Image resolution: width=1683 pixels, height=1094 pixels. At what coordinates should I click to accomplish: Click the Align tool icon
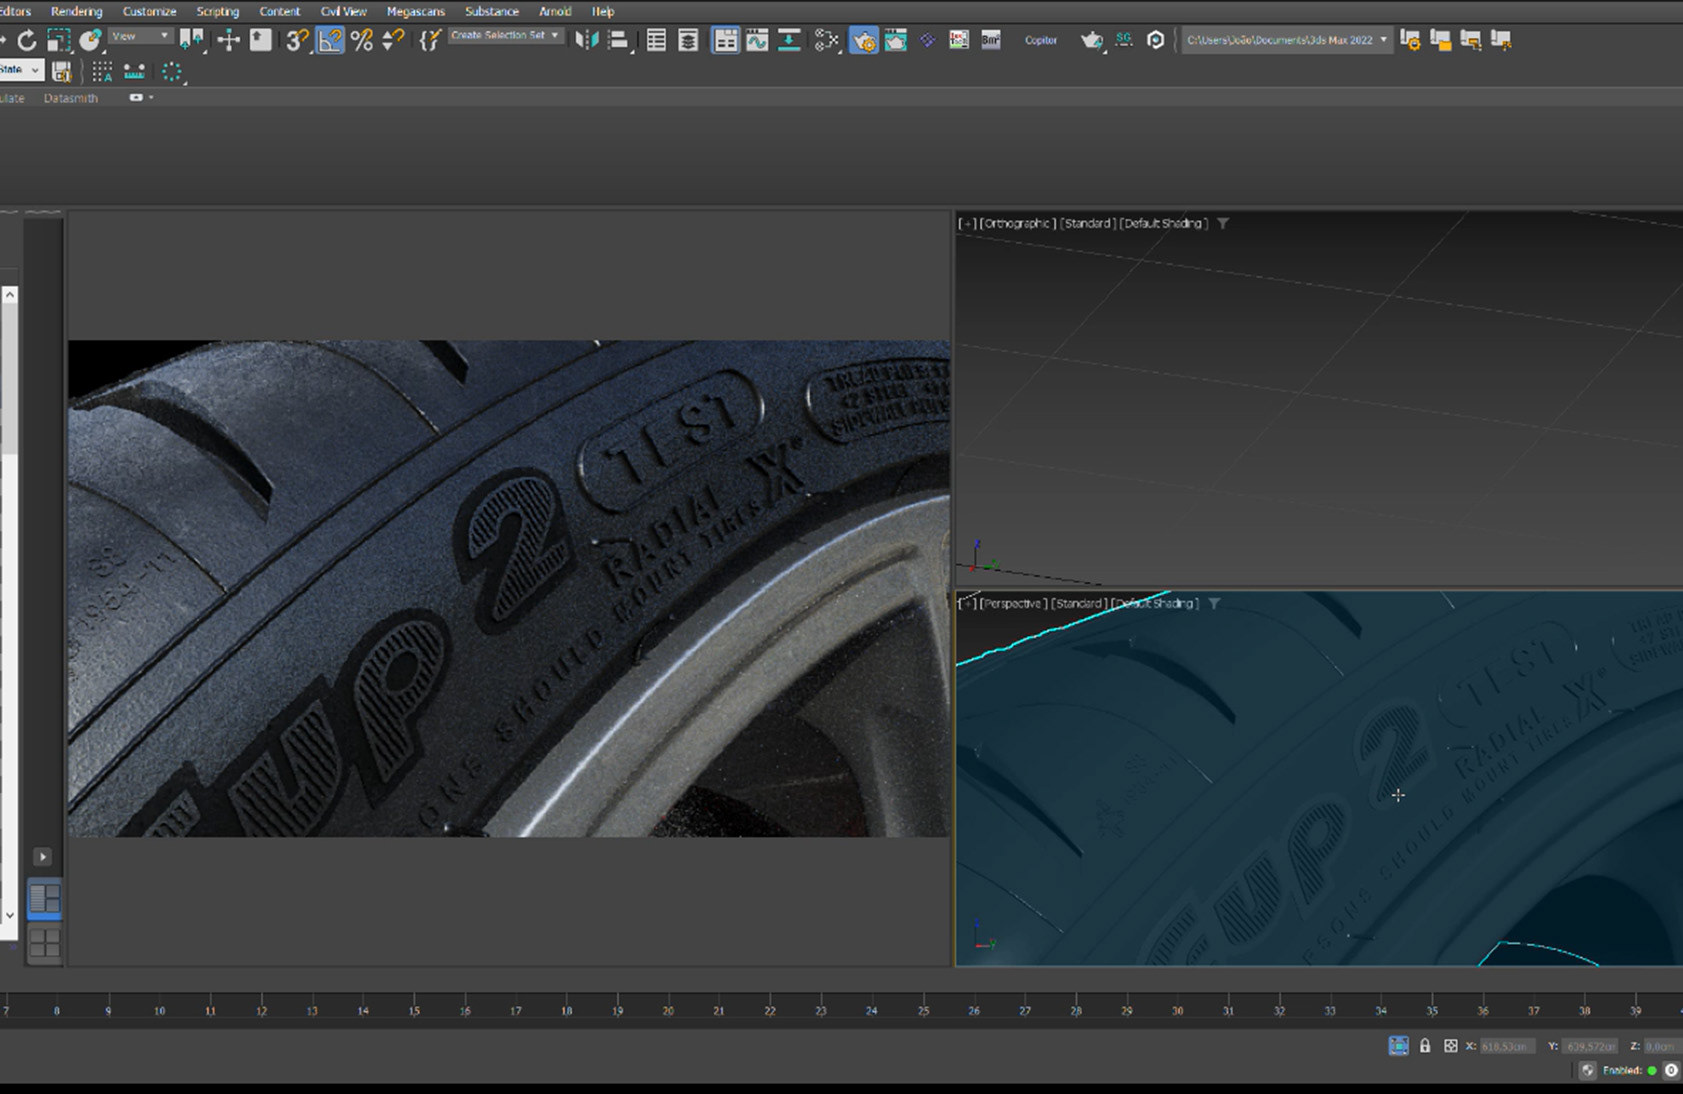point(619,40)
